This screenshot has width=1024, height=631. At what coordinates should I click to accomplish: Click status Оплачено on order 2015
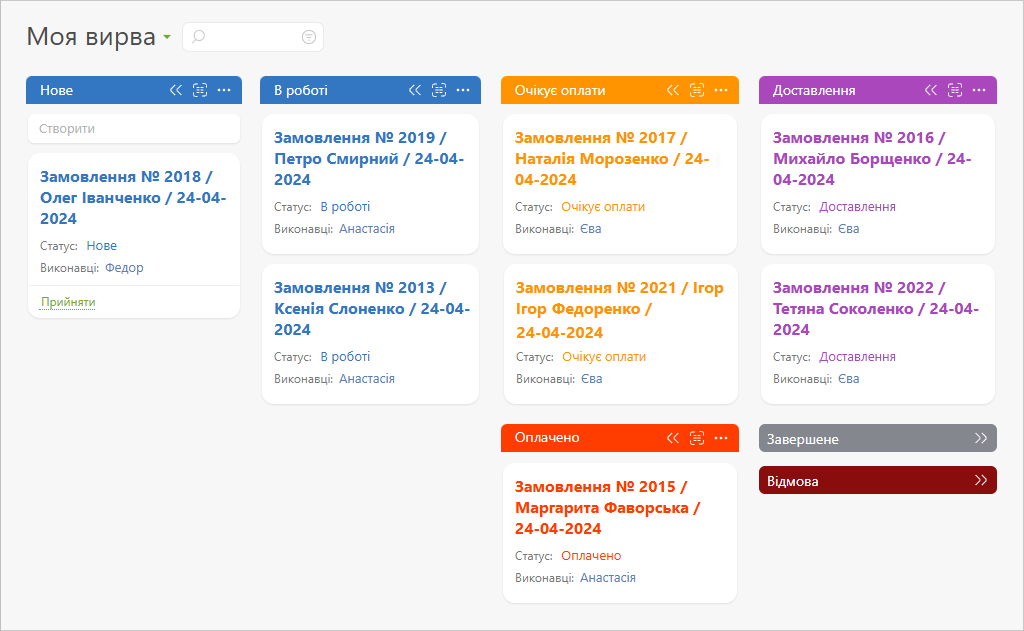[591, 556]
